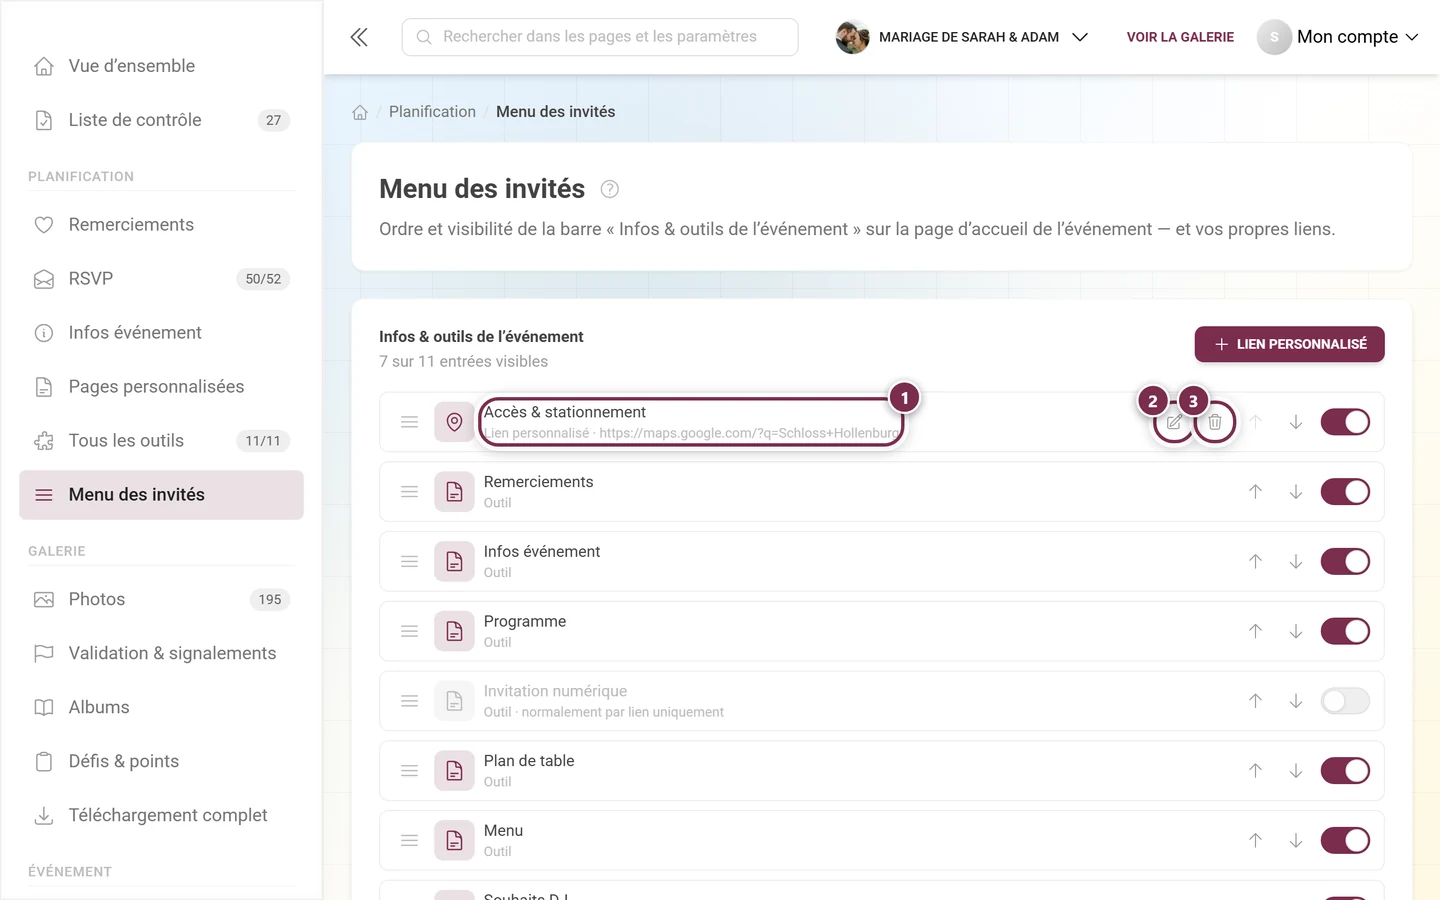Move Infos événement row up

tap(1255, 562)
